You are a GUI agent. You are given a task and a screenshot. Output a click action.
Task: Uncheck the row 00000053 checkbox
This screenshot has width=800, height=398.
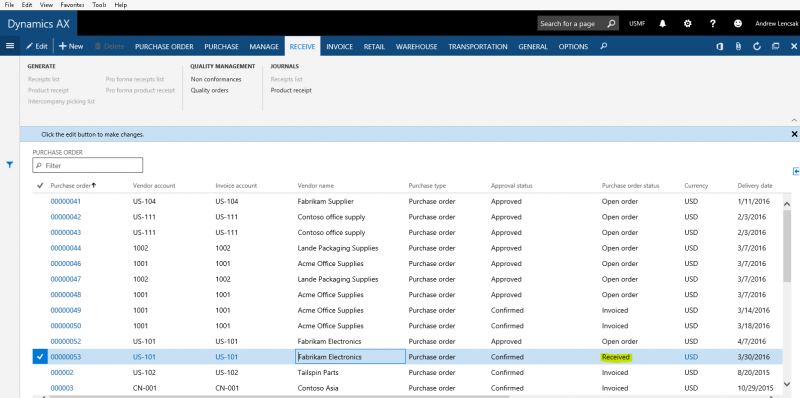point(40,357)
